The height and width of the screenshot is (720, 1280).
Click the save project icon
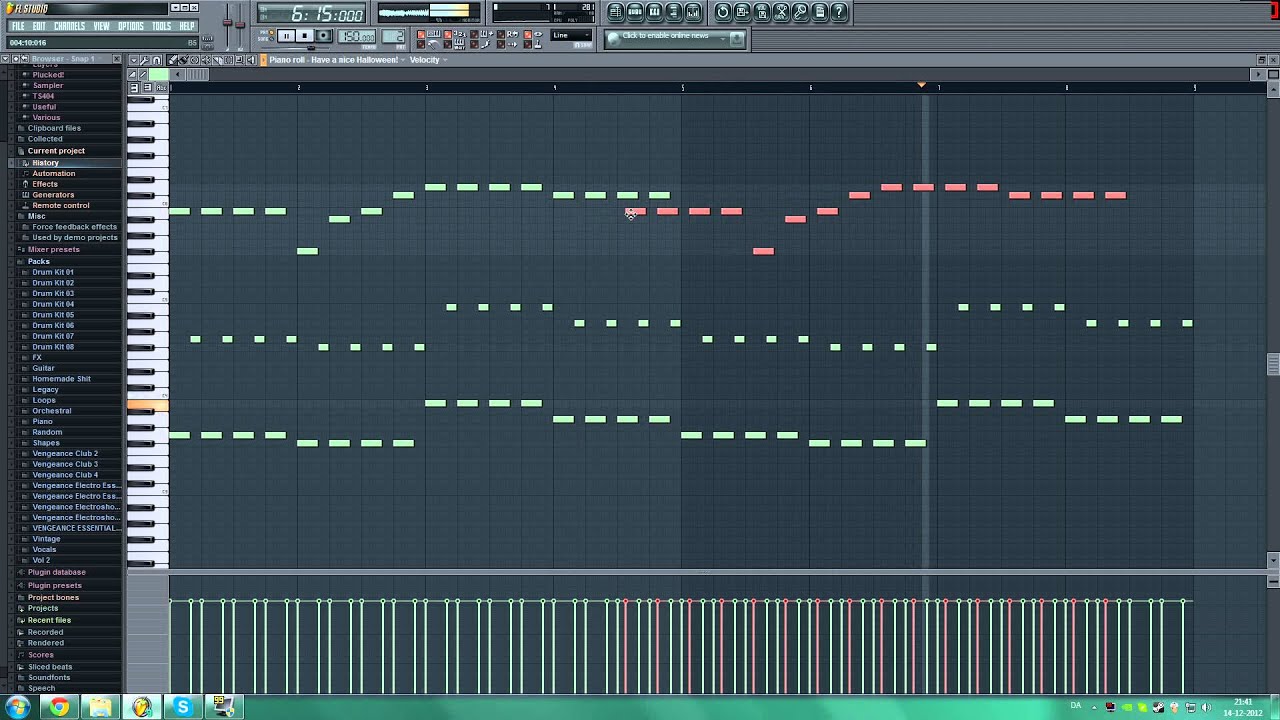tap(742, 12)
